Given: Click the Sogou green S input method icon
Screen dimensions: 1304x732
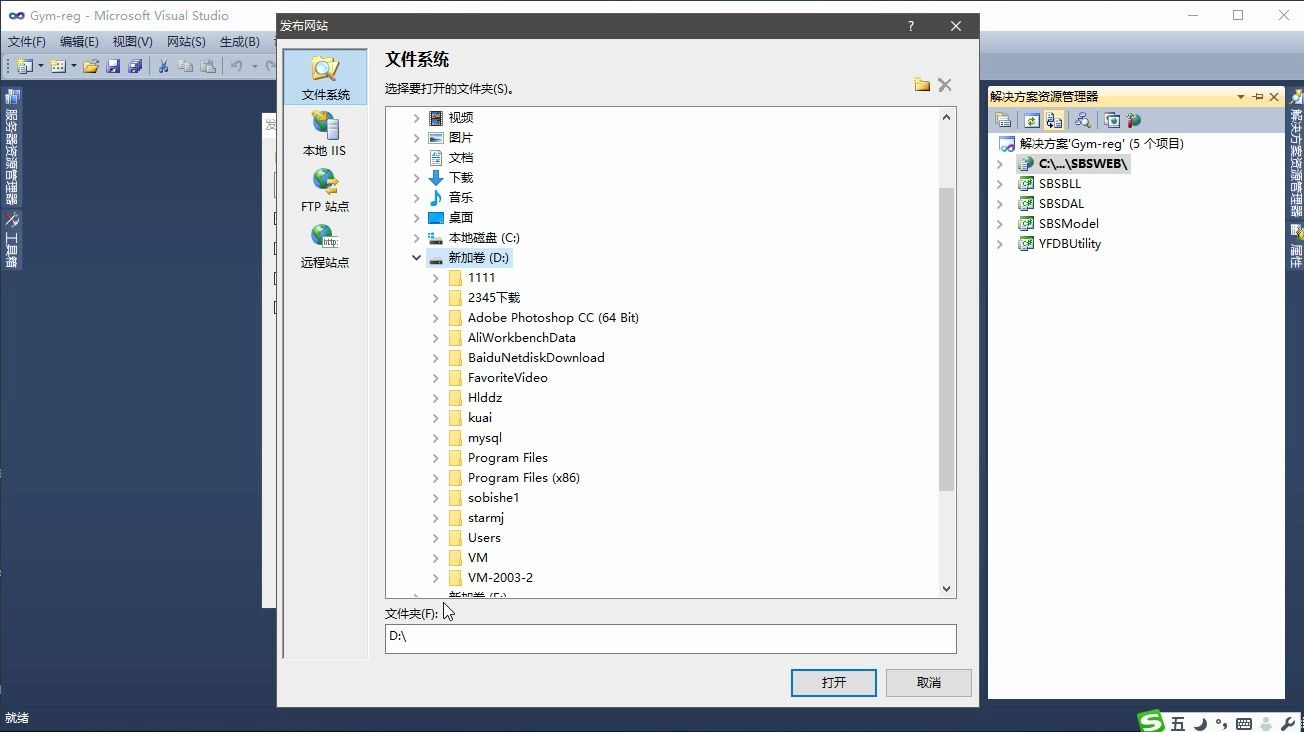Looking at the screenshot, I should (x=1152, y=722).
